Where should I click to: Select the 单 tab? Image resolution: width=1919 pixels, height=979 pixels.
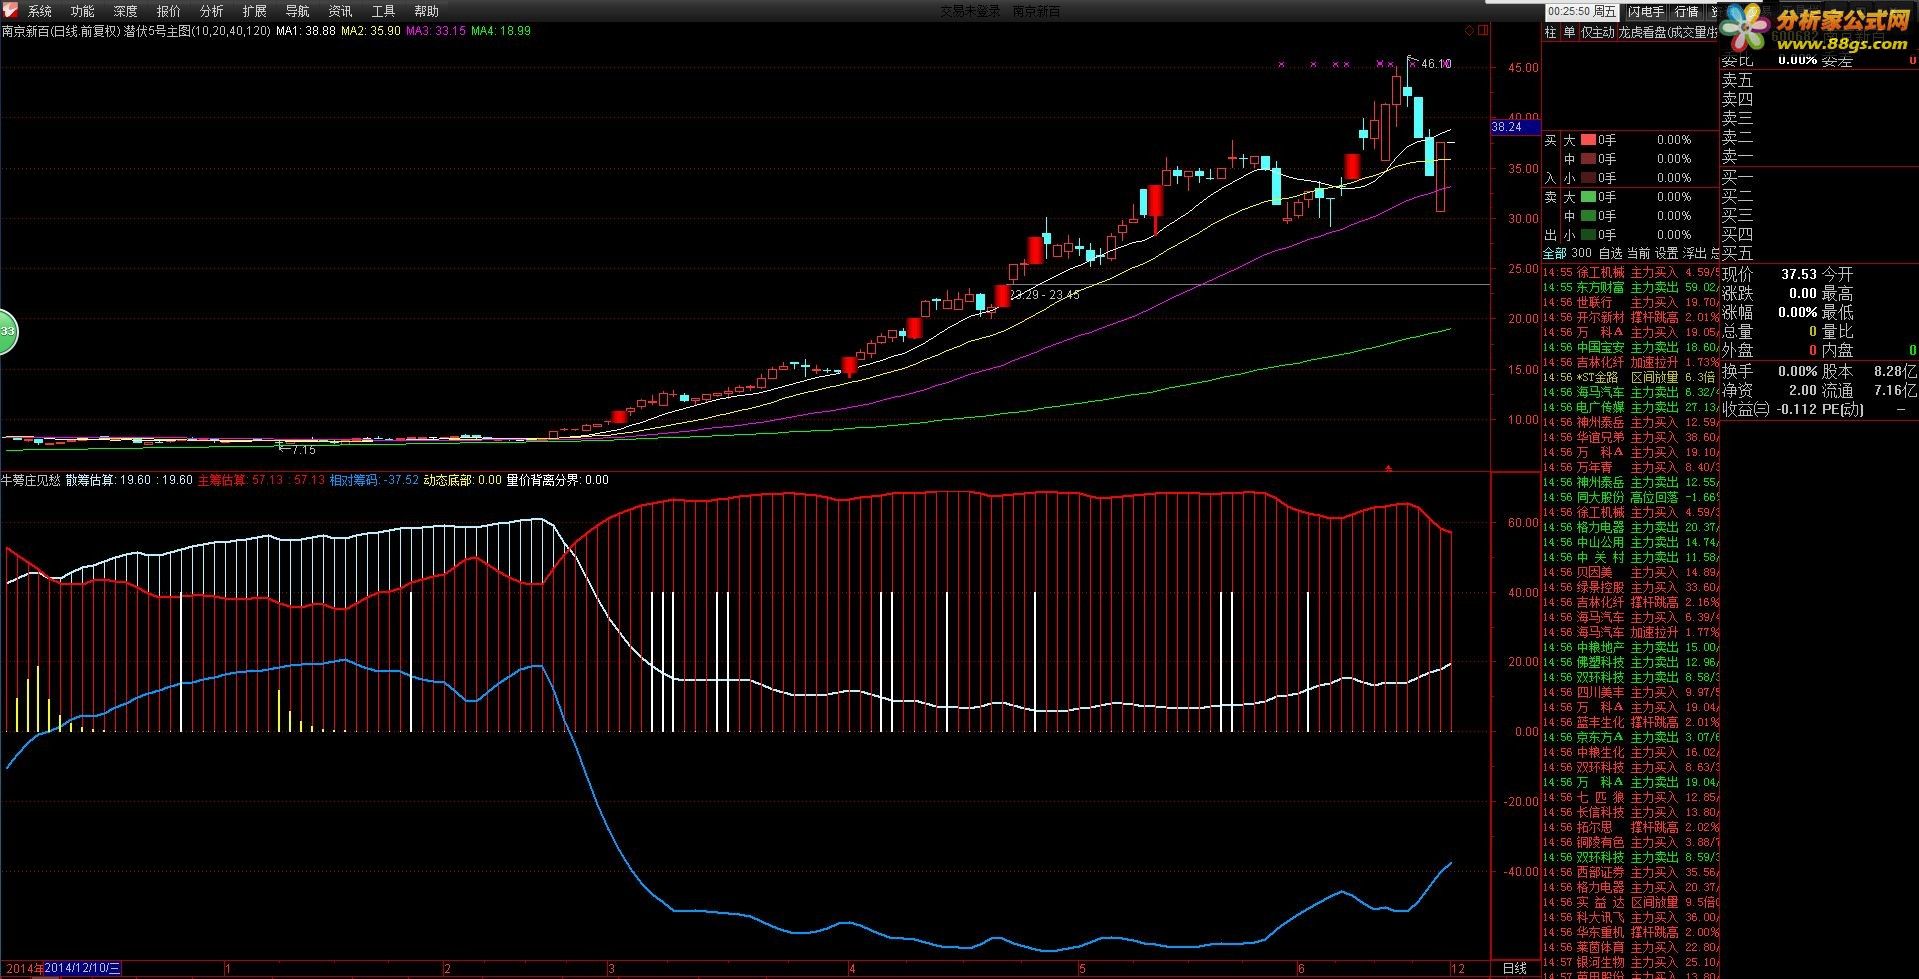1569,32
